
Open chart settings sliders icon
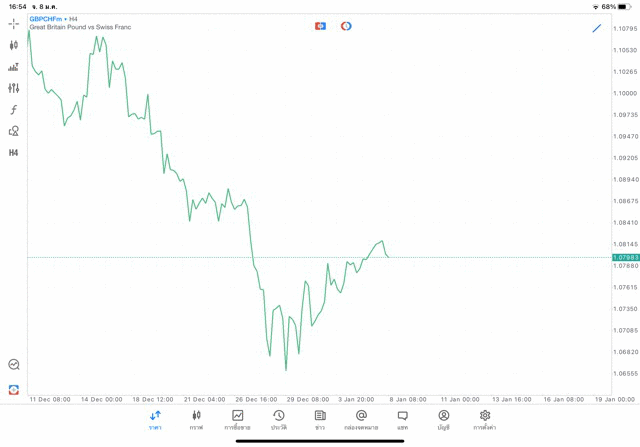[x=13, y=88]
